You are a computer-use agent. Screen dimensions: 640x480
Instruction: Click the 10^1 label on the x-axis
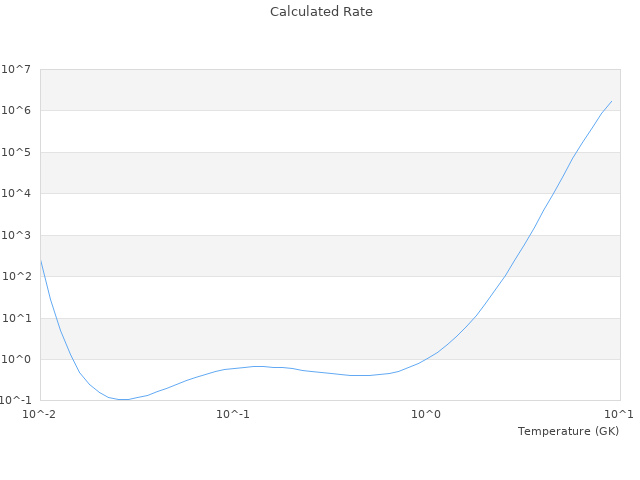[619, 414]
